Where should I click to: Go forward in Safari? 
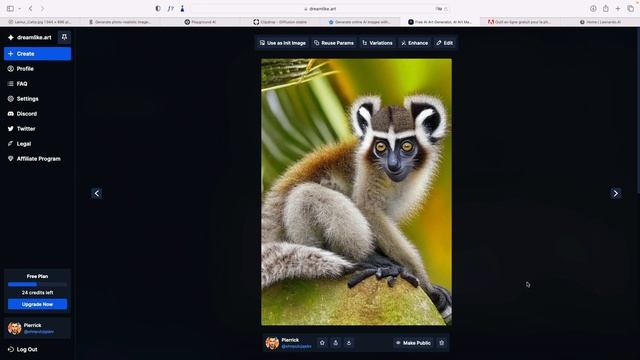(42, 9)
